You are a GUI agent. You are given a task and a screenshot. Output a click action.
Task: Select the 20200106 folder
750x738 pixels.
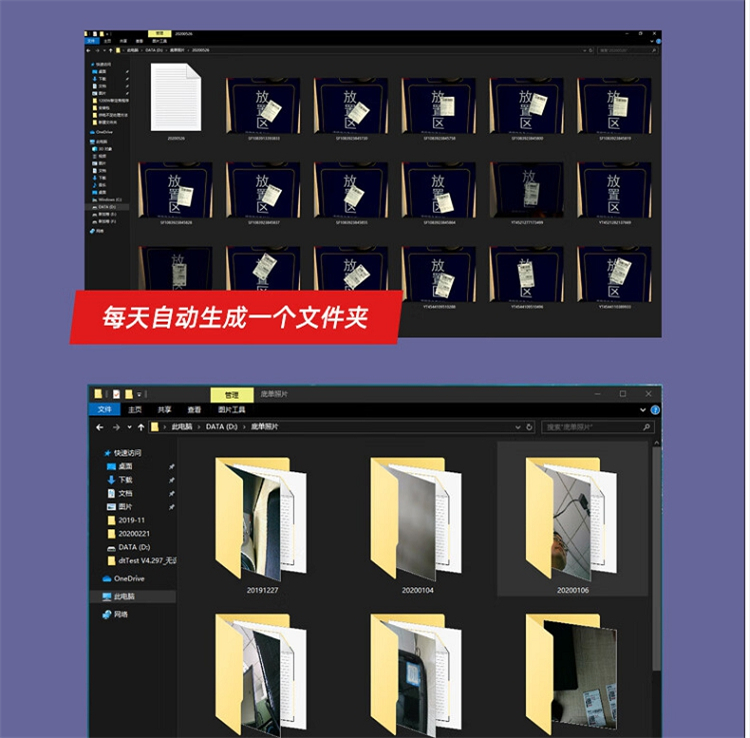coord(572,522)
